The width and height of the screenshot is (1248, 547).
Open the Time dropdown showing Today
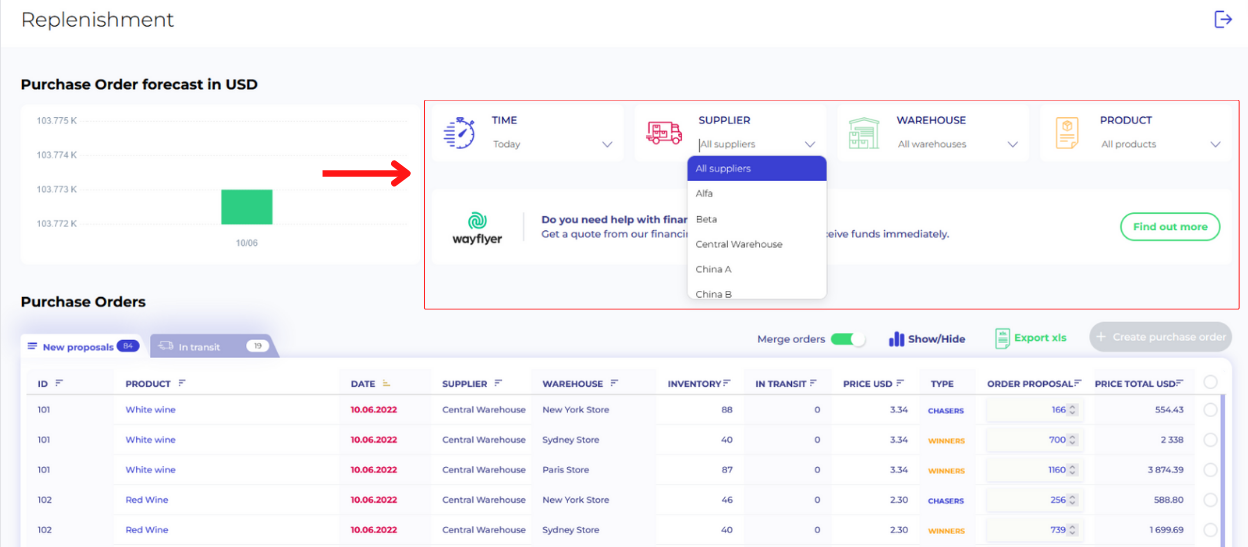[552, 144]
